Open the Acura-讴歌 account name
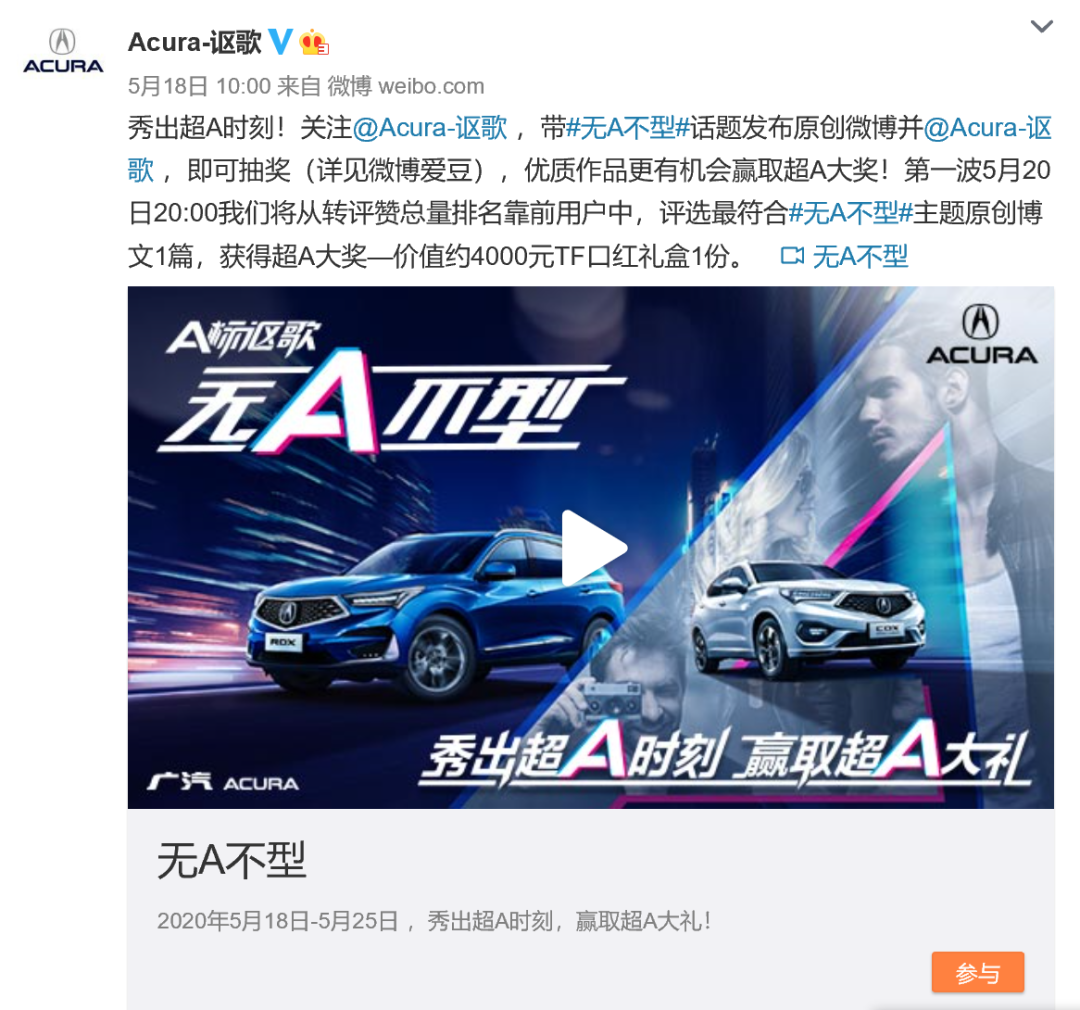 click(195, 42)
